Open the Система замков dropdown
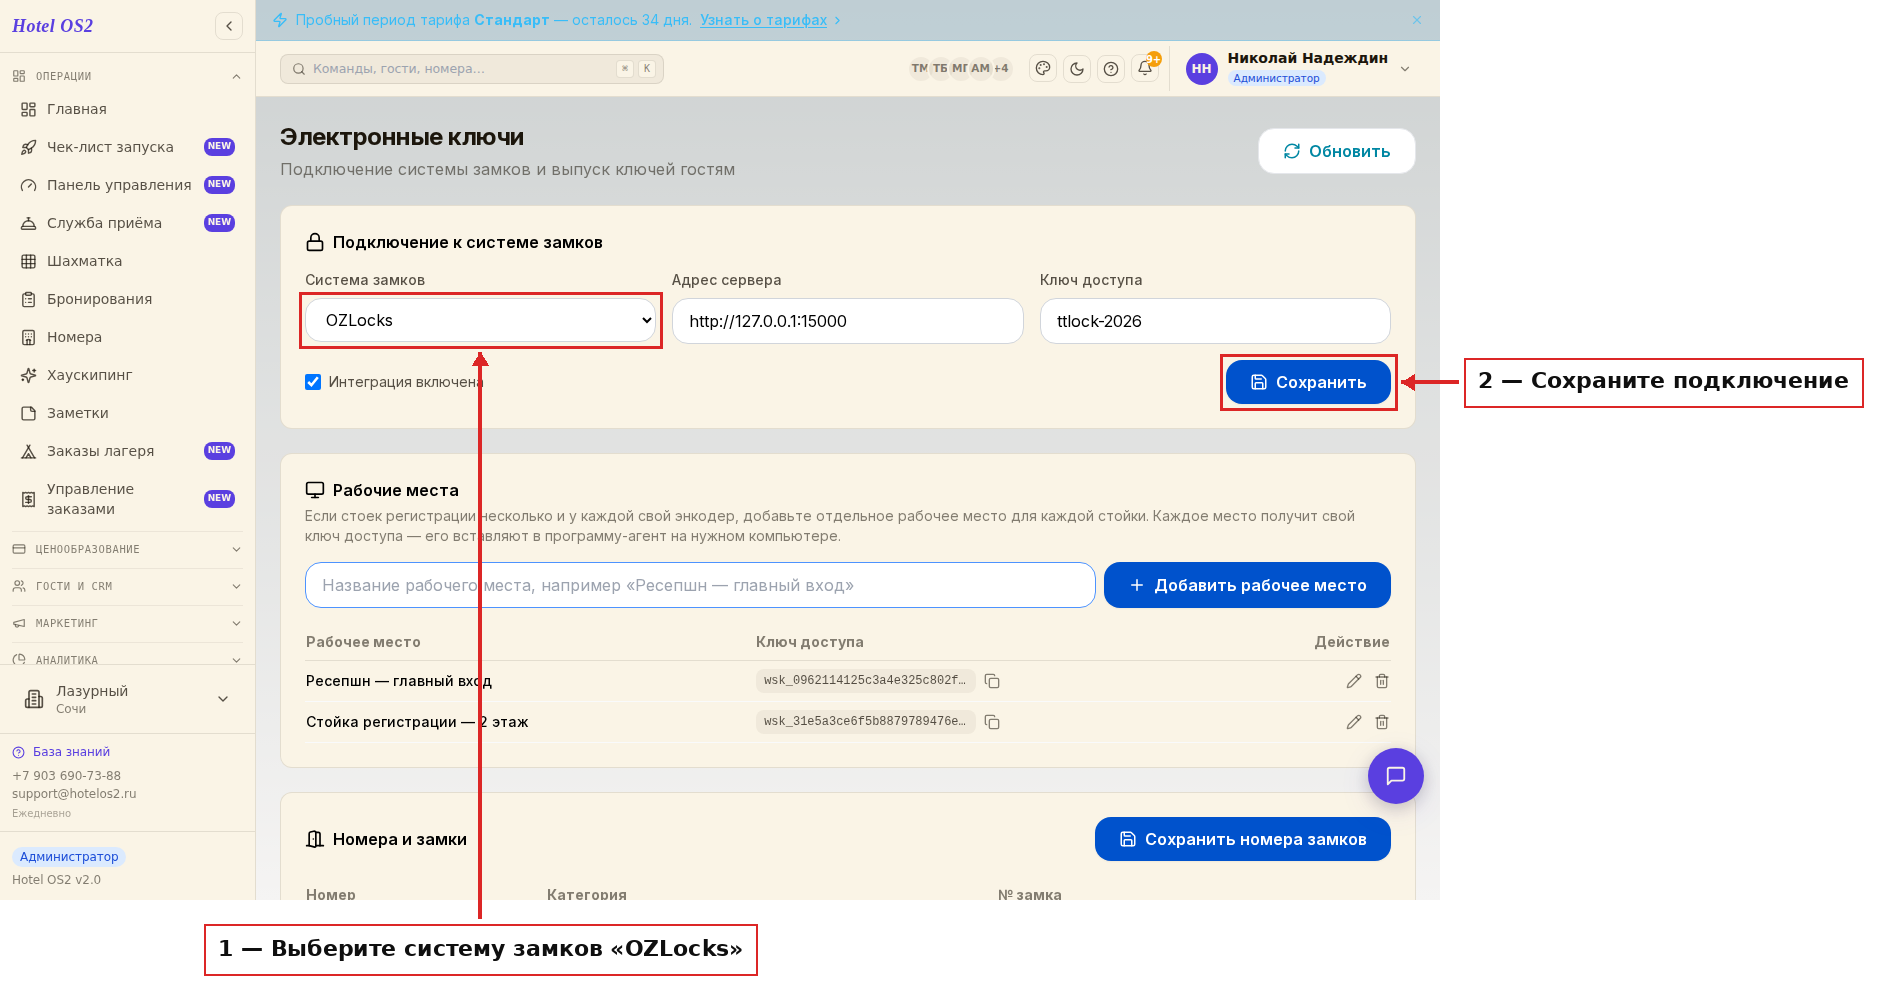 (481, 321)
